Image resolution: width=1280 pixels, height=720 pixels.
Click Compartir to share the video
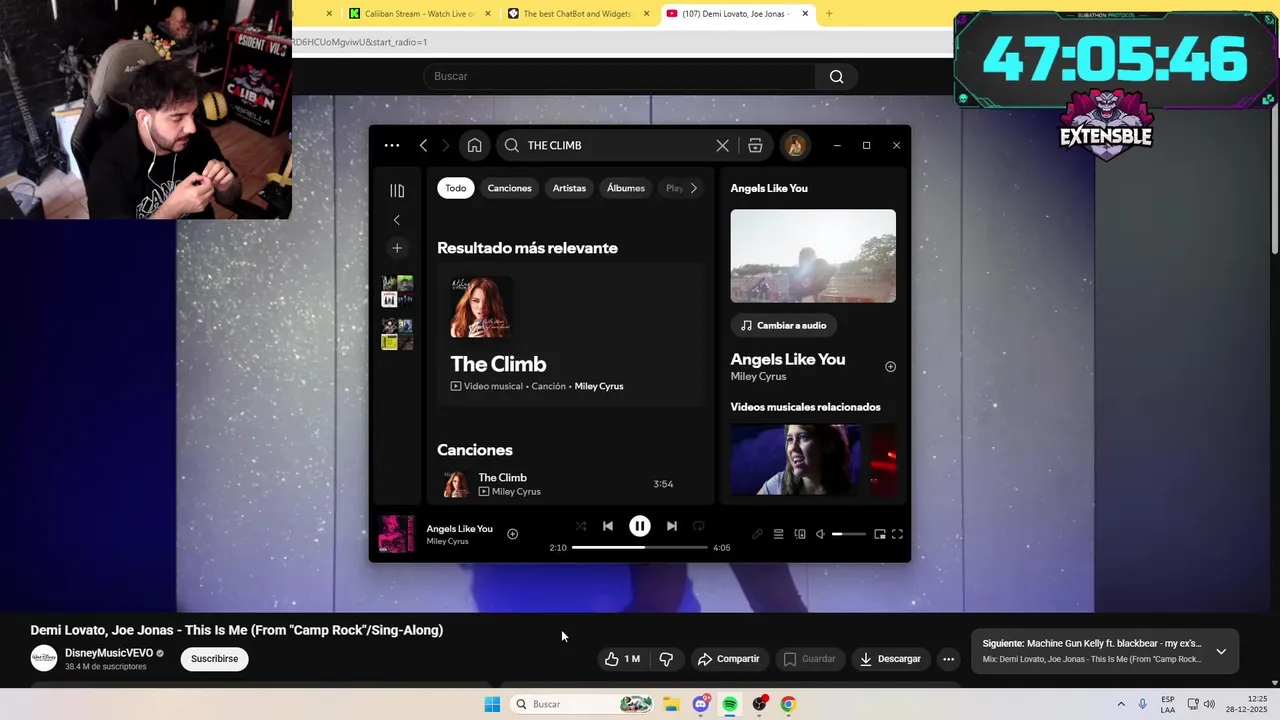coord(729,659)
